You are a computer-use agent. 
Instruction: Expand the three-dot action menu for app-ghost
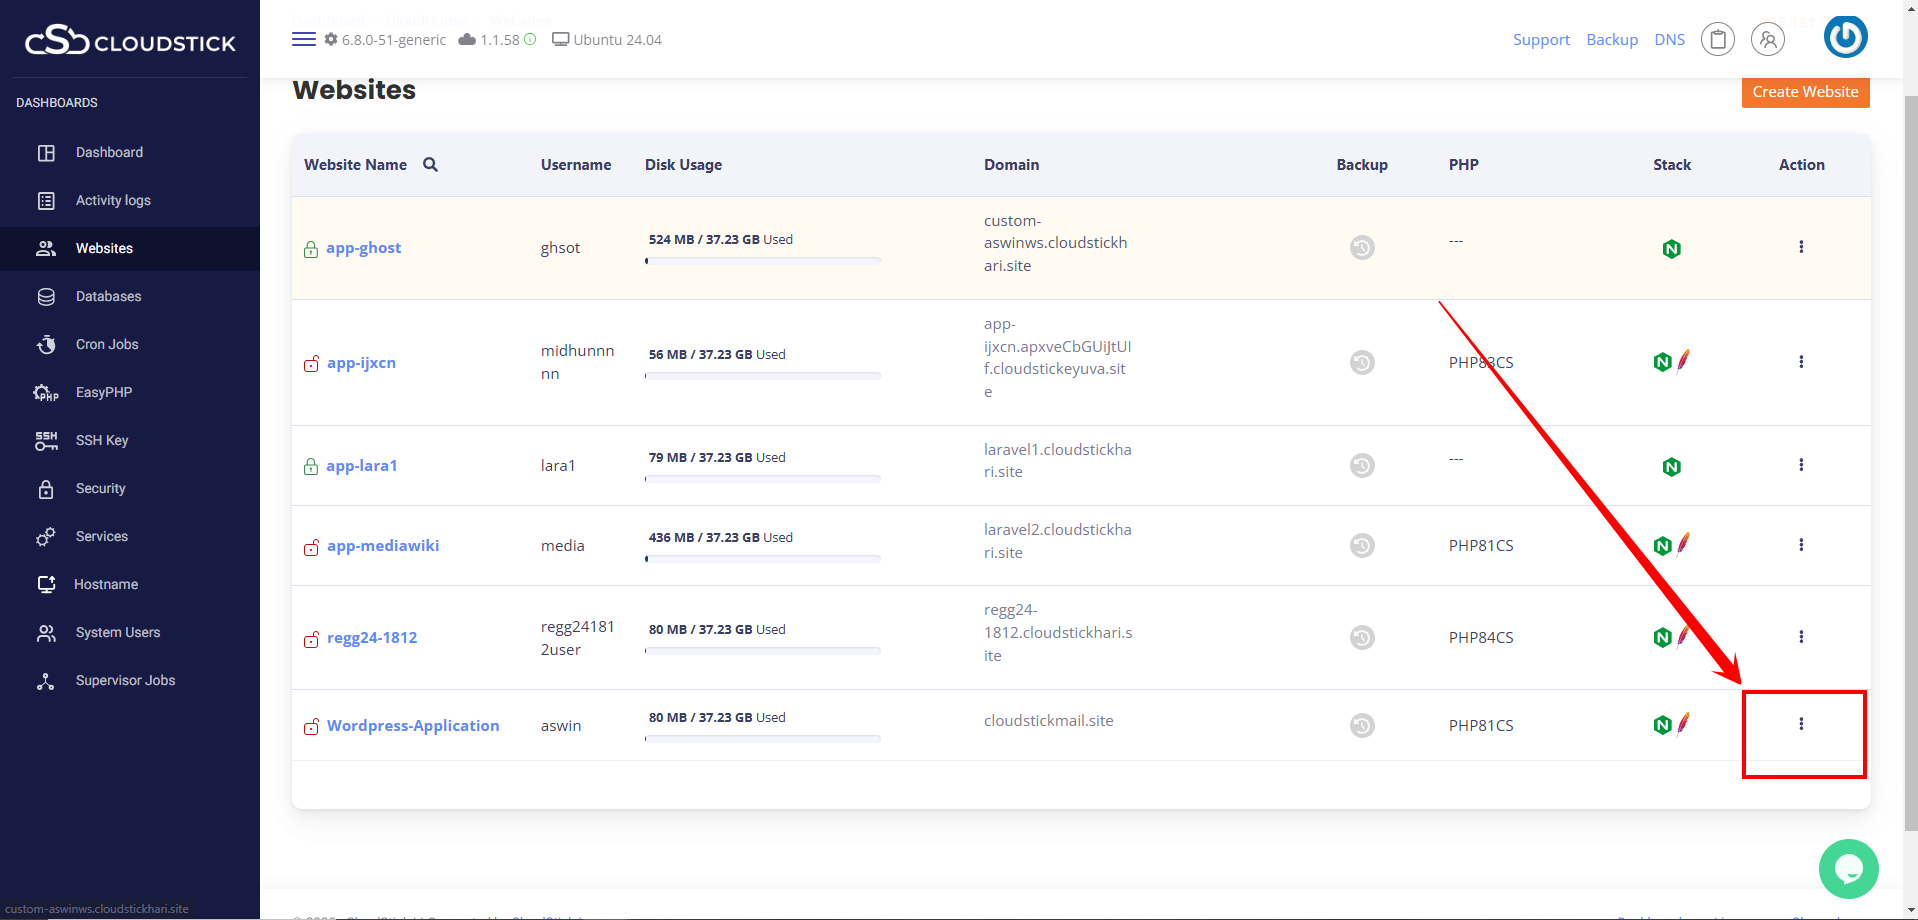coord(1801,247)
